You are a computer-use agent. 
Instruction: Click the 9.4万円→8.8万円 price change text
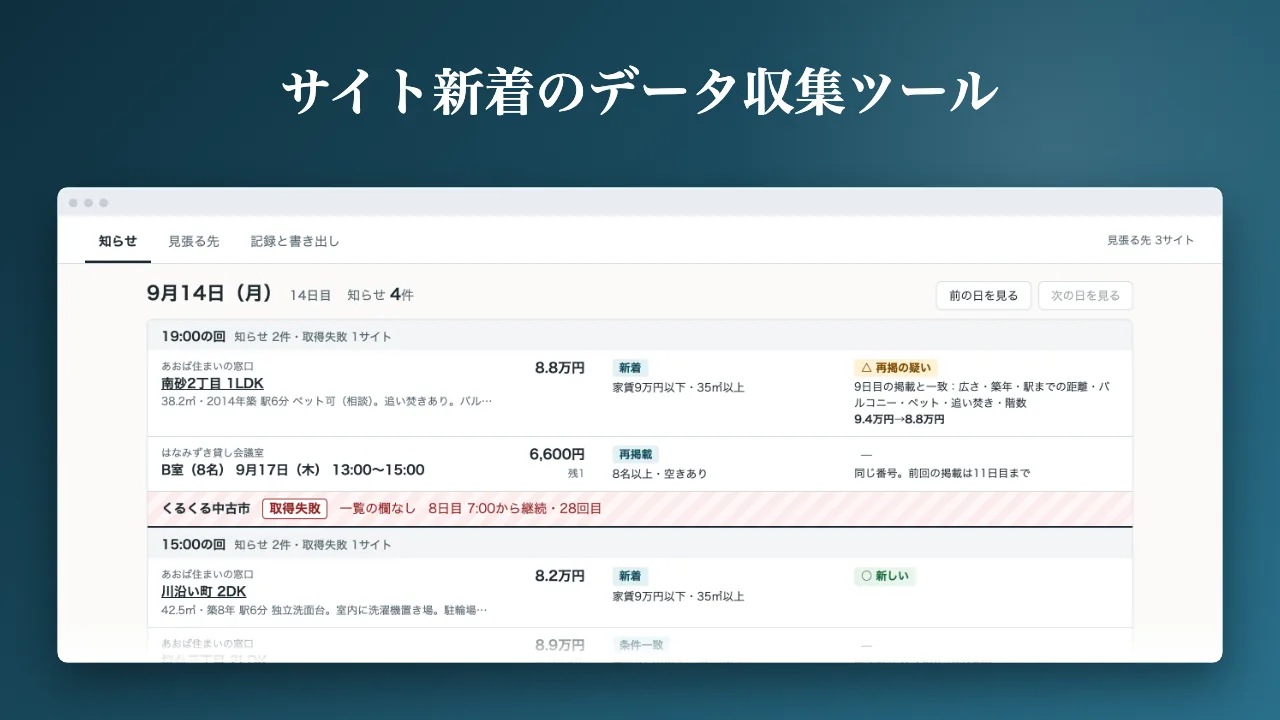point(897,419)
